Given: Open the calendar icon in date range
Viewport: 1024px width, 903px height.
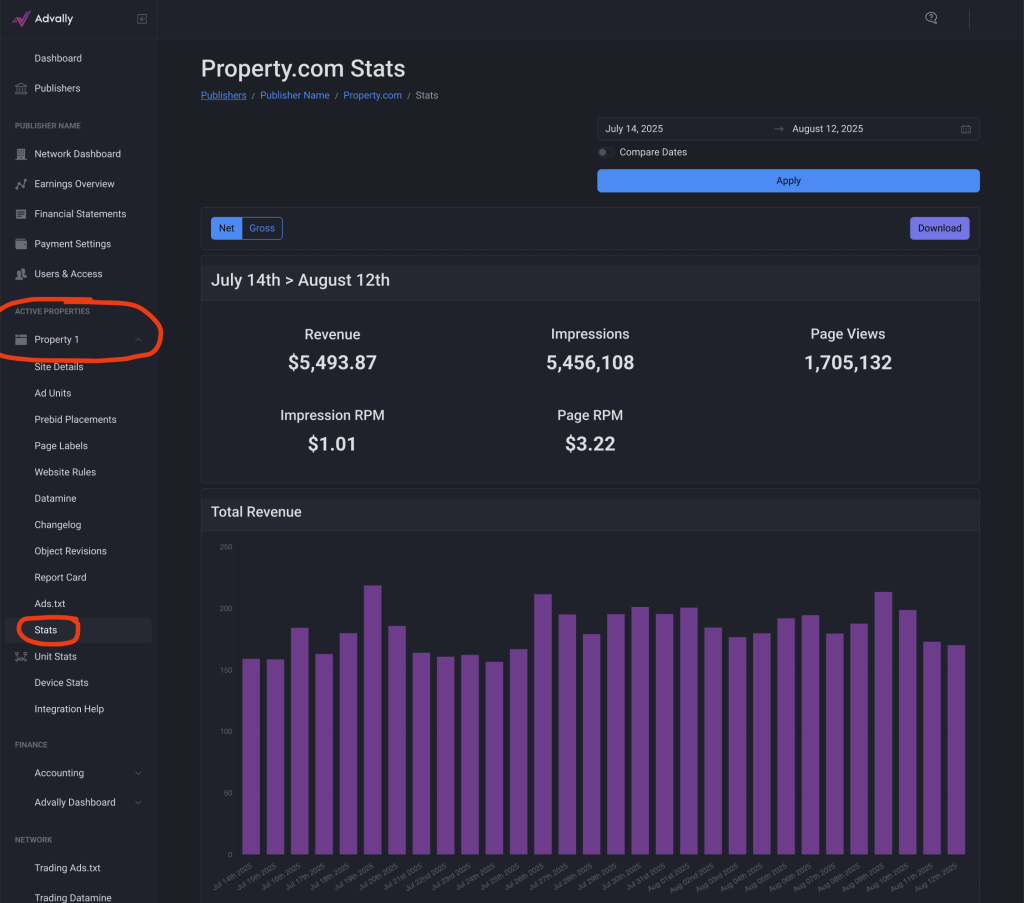Looking at the screenshot, I should (x=966, y=129).
